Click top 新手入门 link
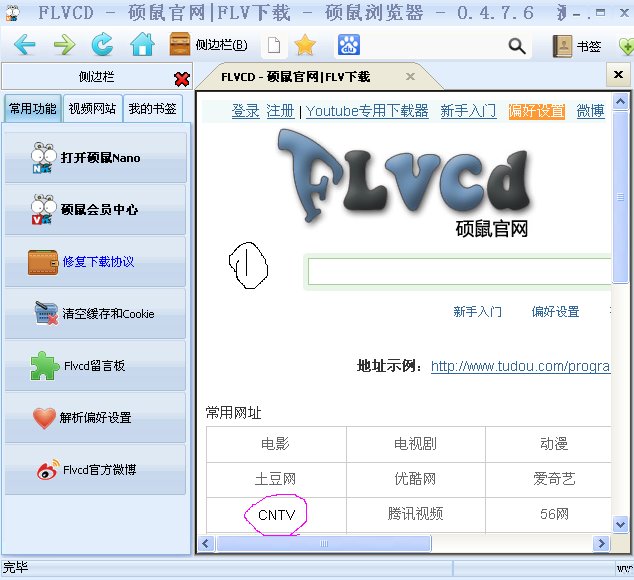Screen dimensions: 634x580 [x=468, y=110]
